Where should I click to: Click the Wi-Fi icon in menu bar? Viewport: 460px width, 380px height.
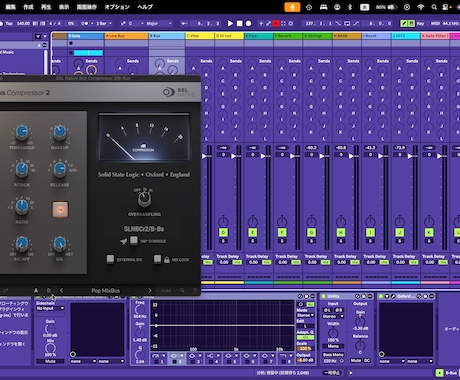pos(421,7)
